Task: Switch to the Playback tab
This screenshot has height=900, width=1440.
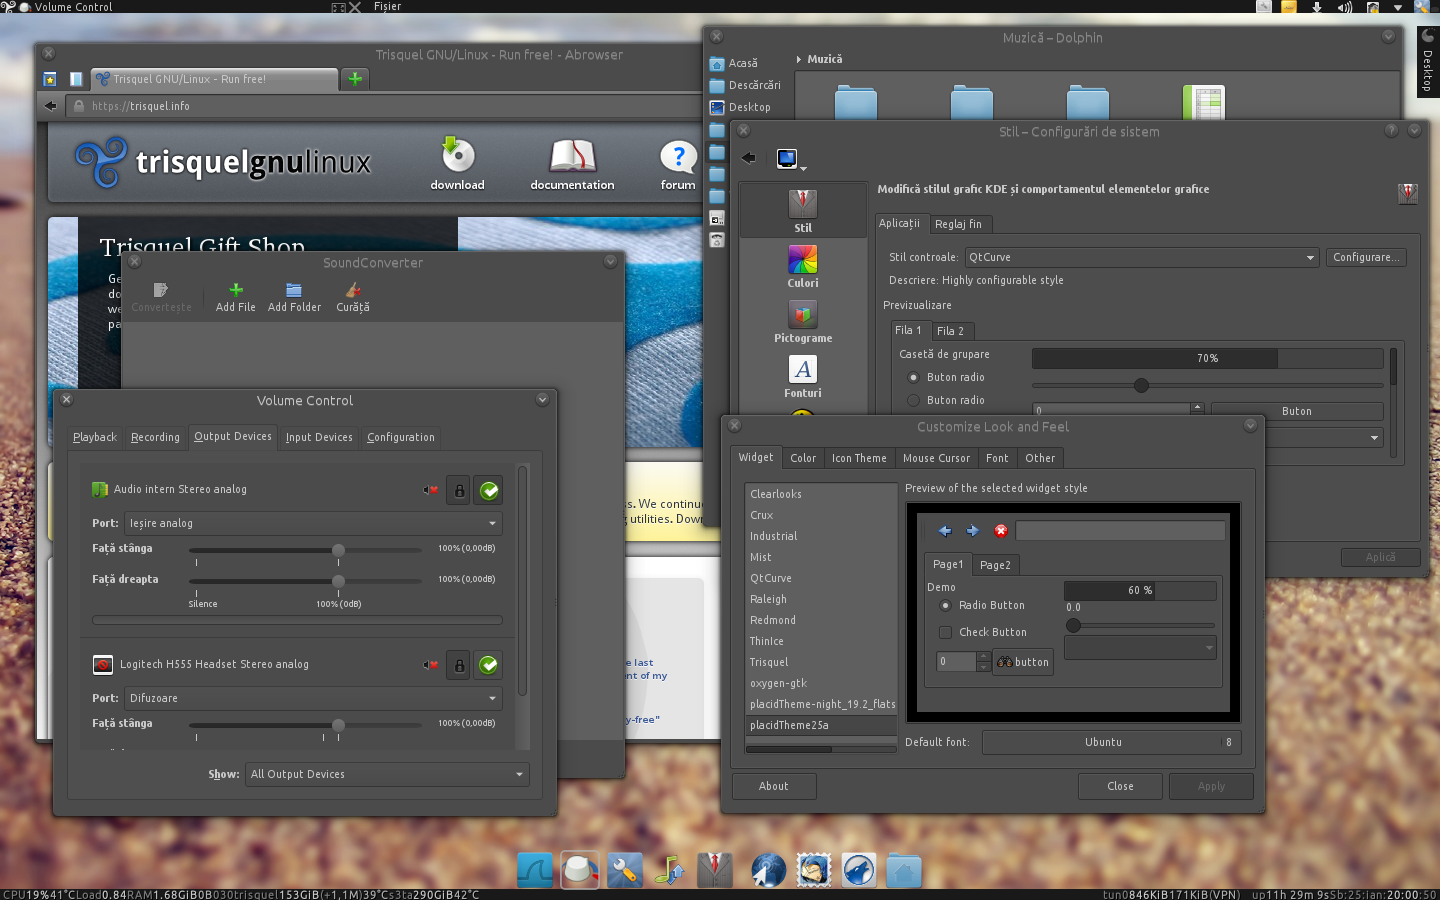Action: click(x=95, y=438)
